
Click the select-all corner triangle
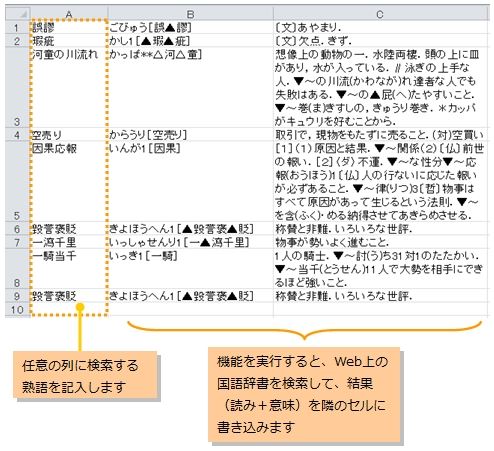(18, 14)
